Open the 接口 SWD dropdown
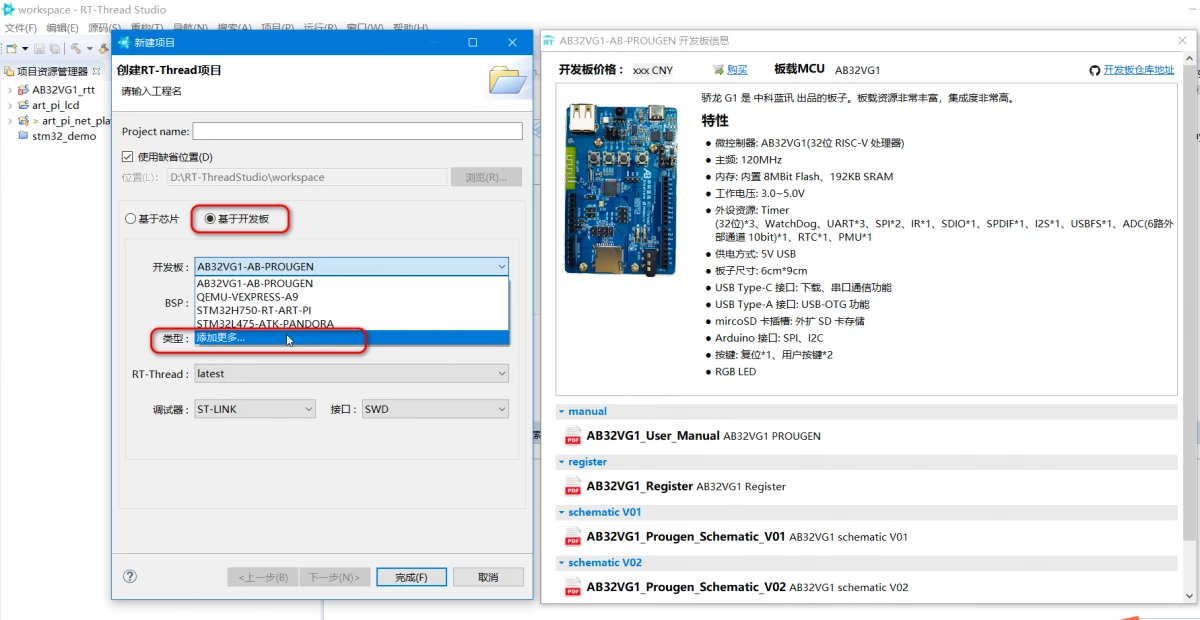Screen dimensions: 1200x620 coord(435,409)
